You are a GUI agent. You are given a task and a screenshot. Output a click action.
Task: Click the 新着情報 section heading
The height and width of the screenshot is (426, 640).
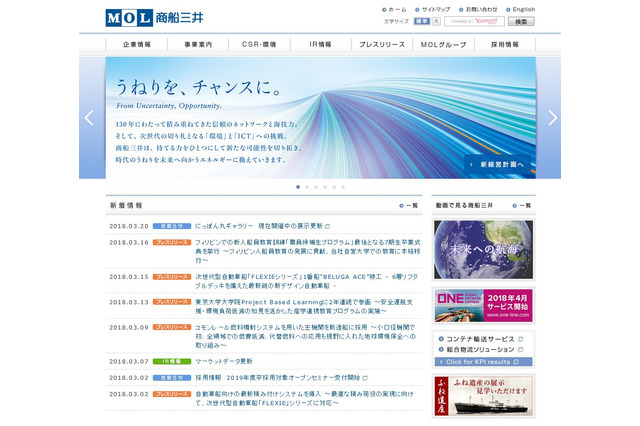click(x=126, y=205)
